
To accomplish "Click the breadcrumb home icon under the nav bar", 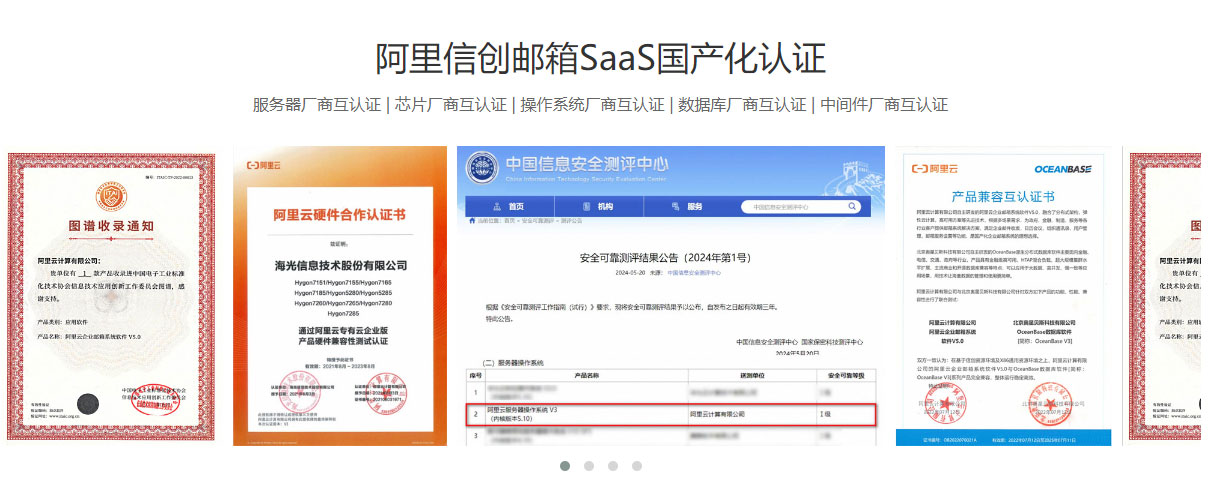I will [x=473, y=220].
